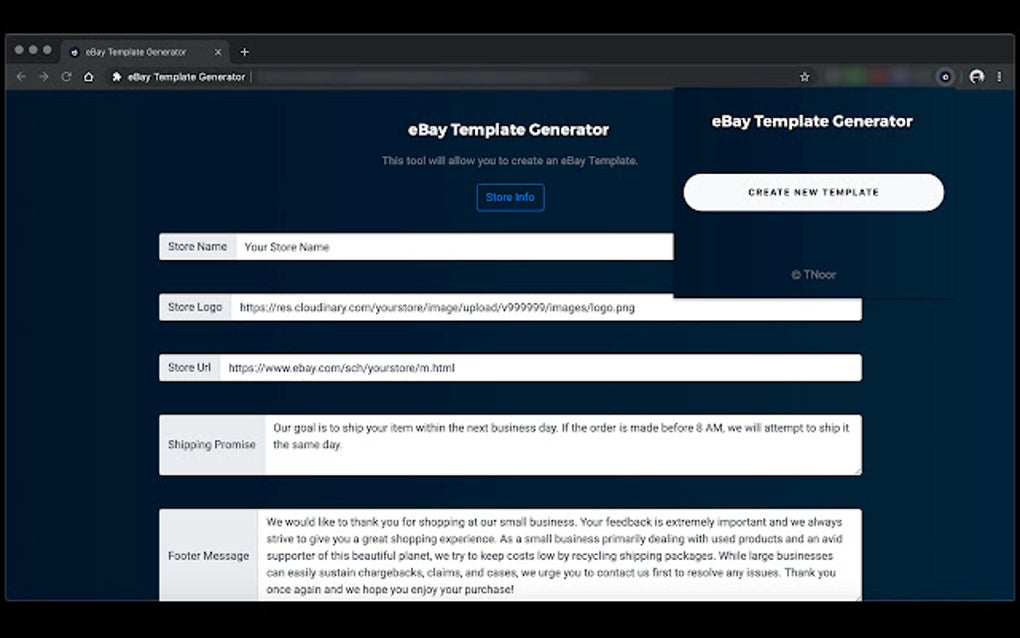
Task: Open the Chrome profile avatar icon
Action: pyautogui.click(x=976, y=76)
